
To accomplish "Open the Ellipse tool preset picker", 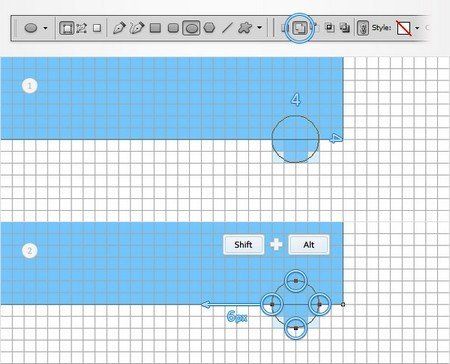I will coord(31,28).
